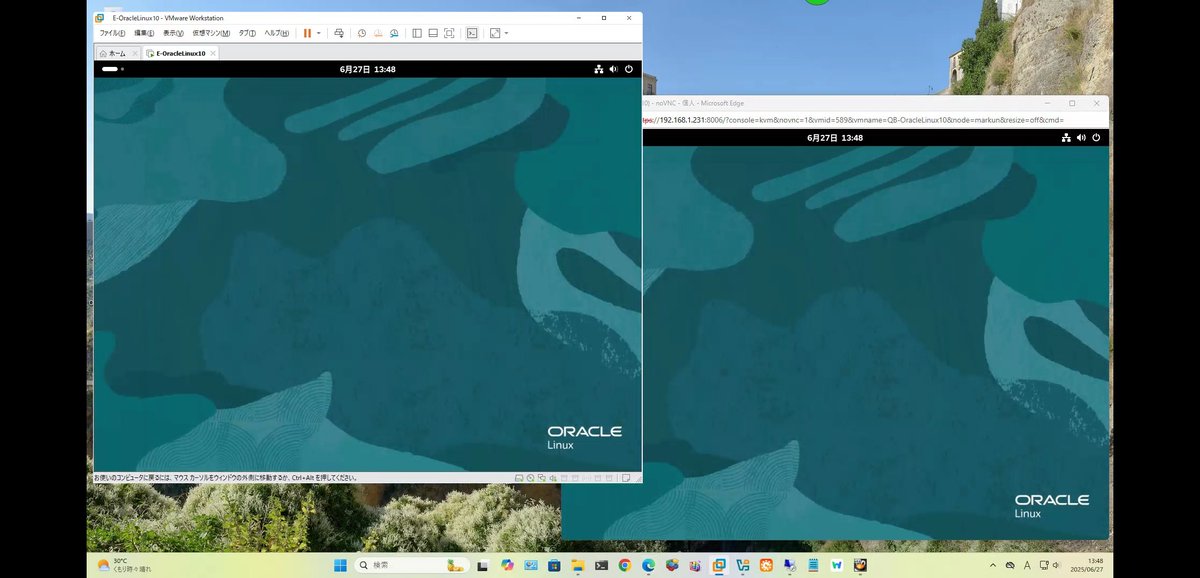The height and width of the screenshot is (578, 1200).
Task: Open the Windows Start menu
Action: tap(340, 565)
